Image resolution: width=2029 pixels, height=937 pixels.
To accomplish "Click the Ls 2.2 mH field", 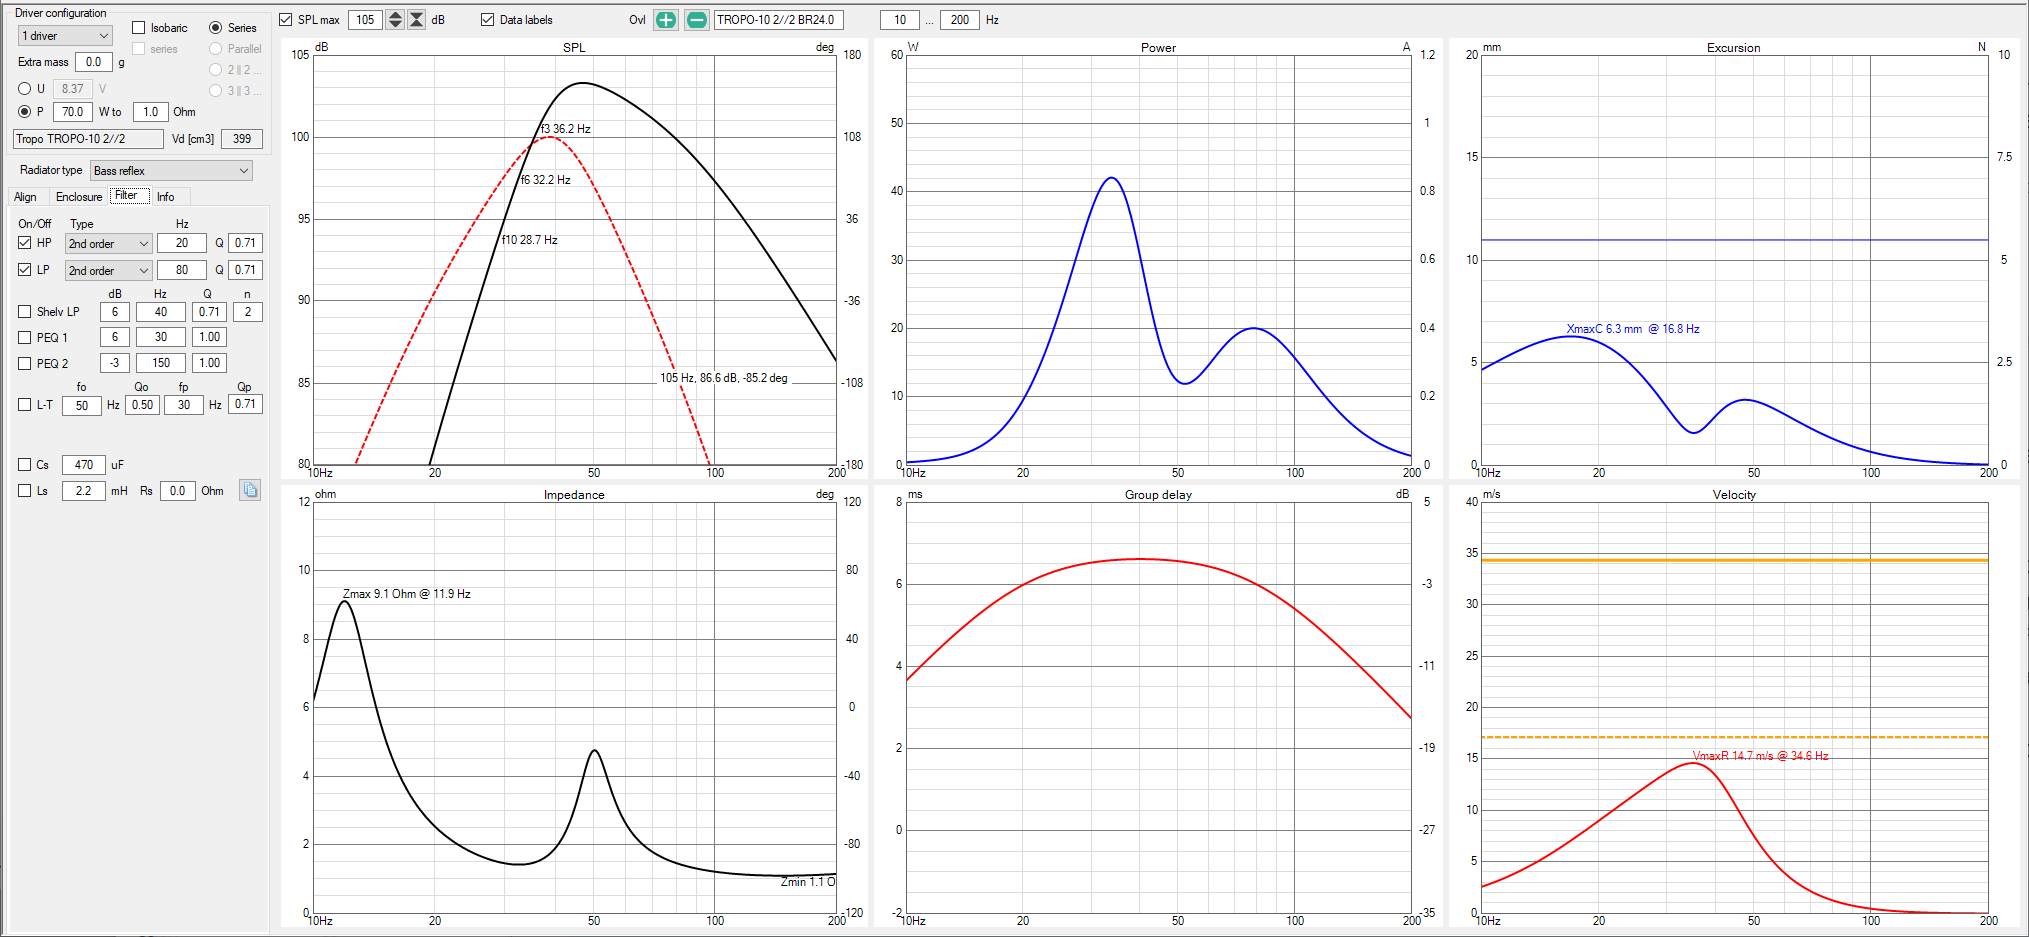I will point(84,491).
